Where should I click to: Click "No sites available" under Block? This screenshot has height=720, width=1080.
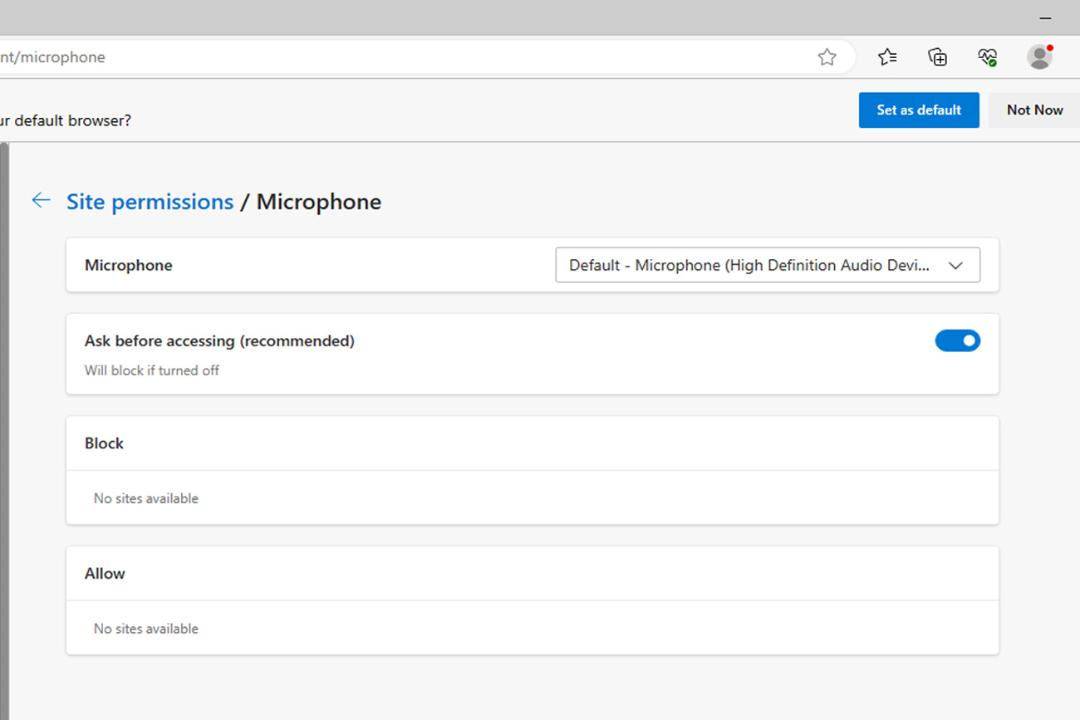point(146,498)
